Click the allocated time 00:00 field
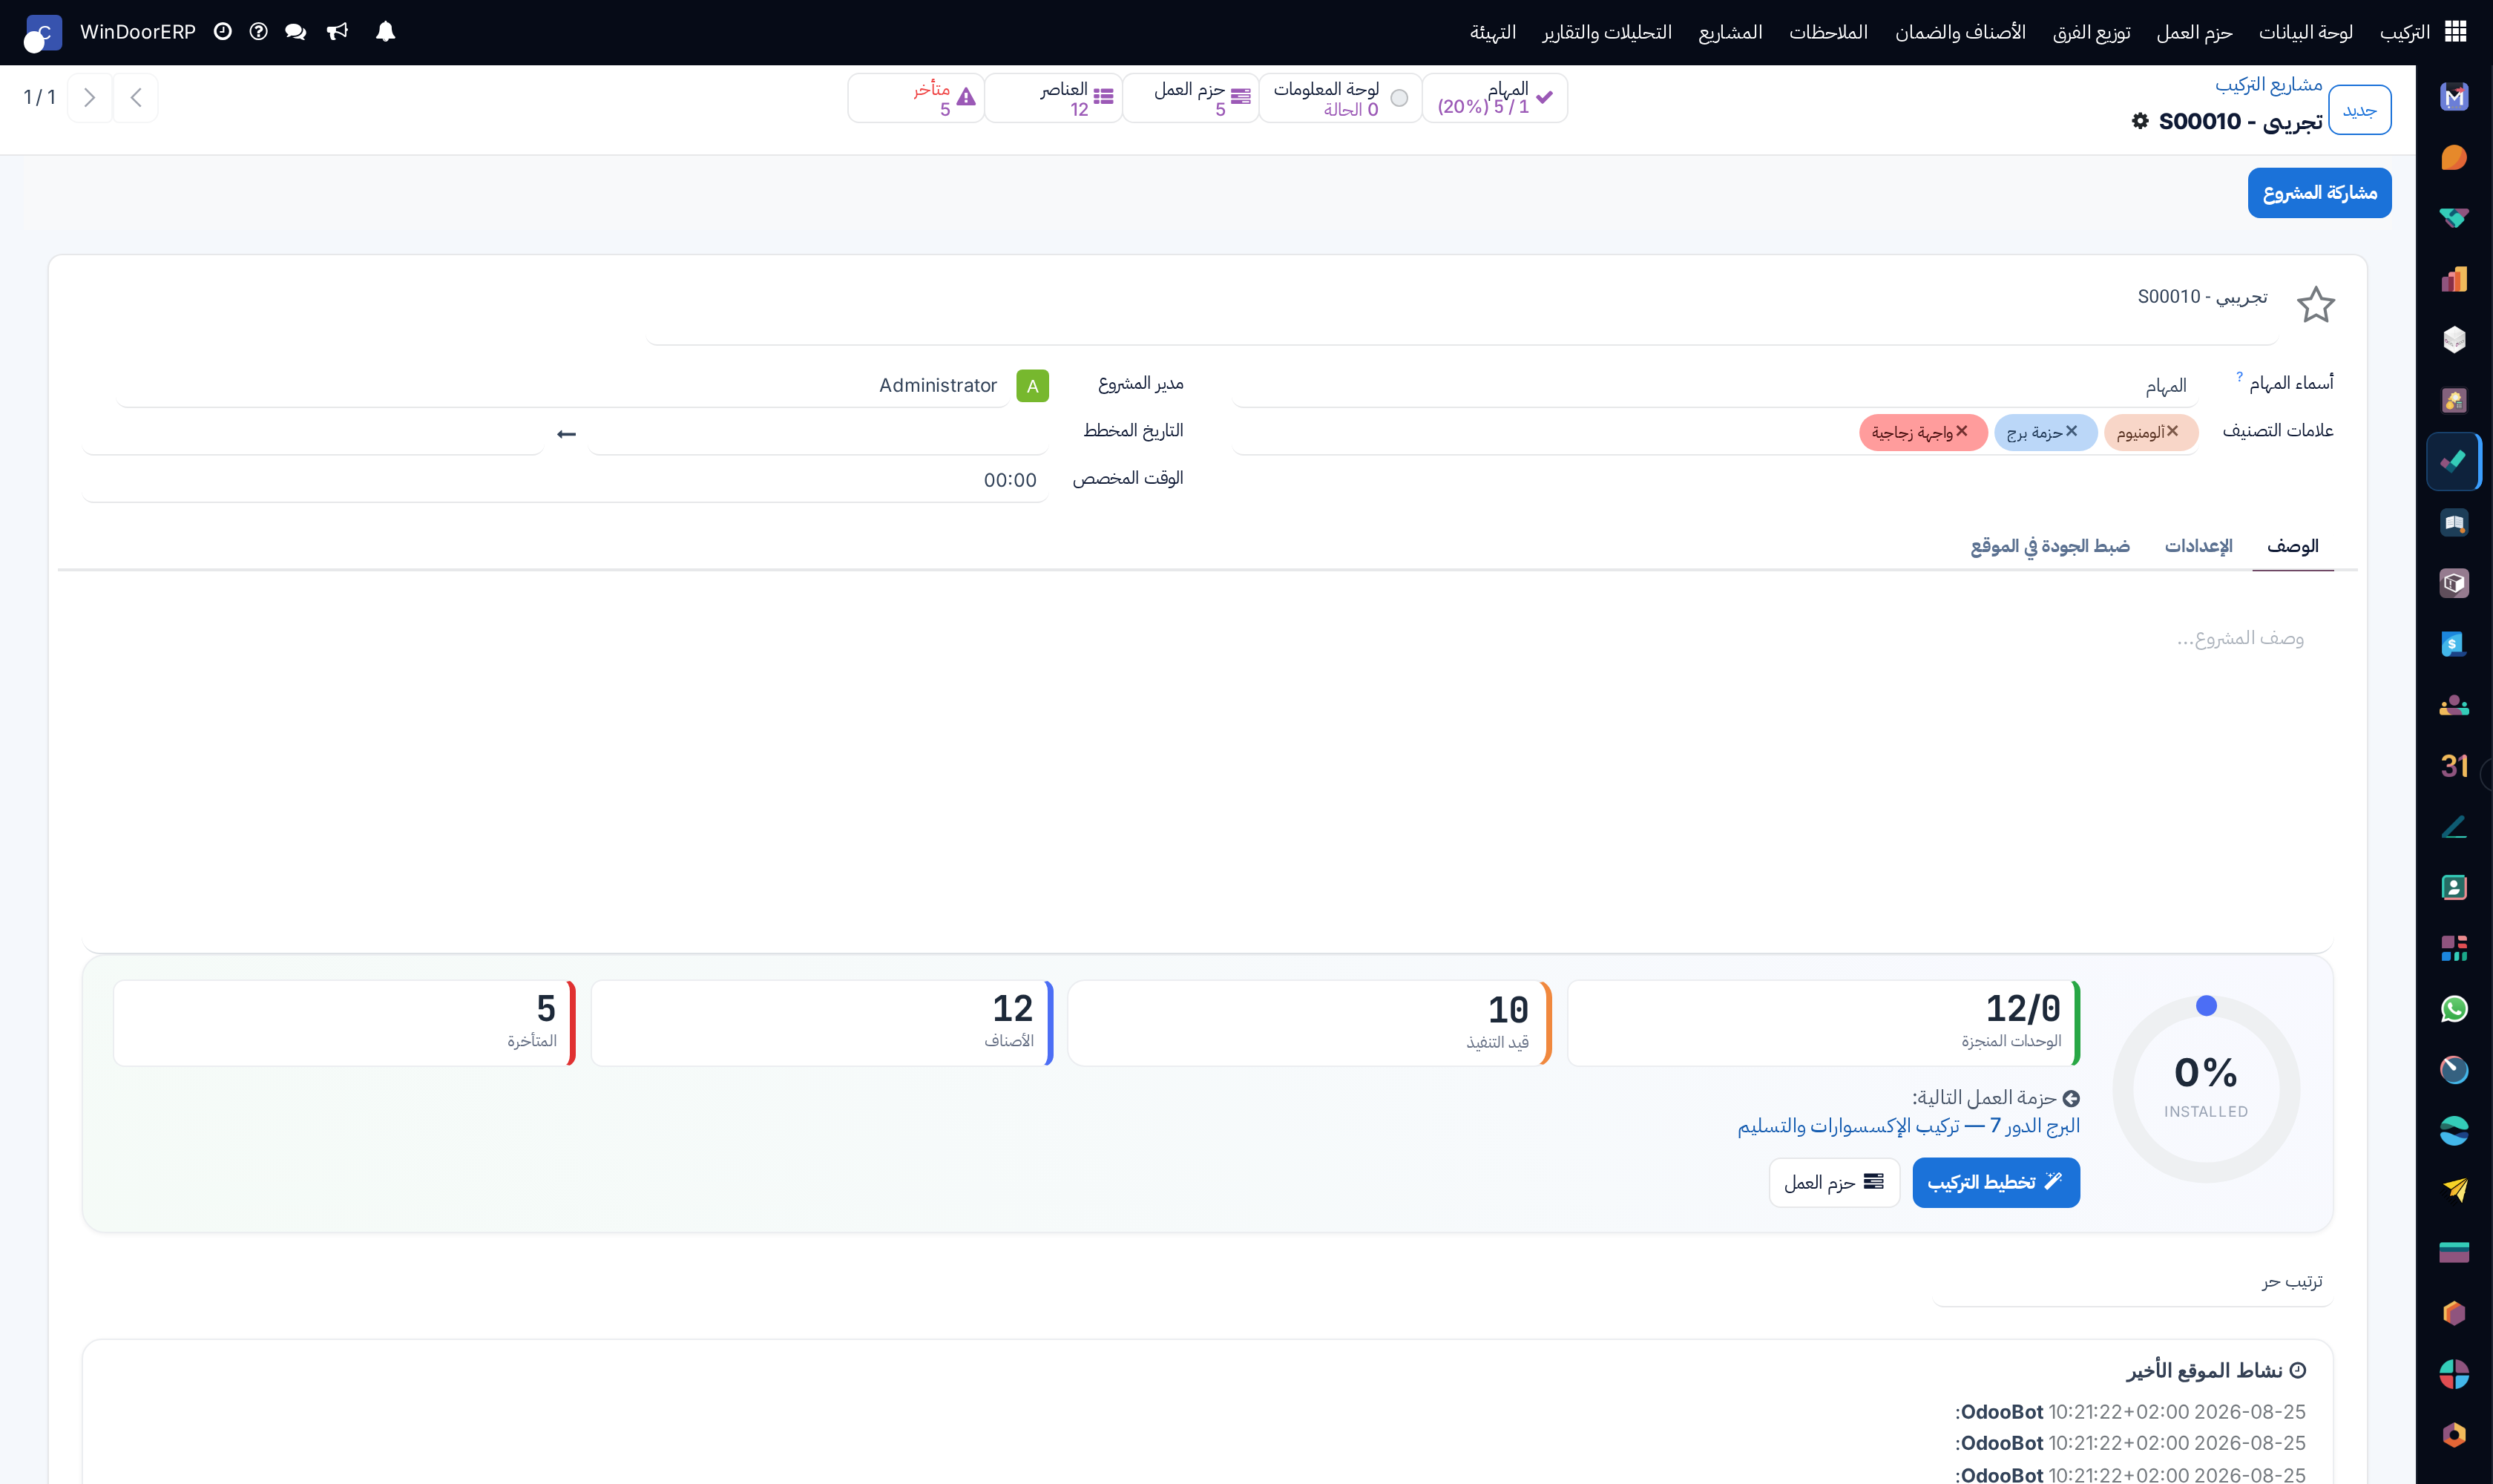Viewport: 2493px width, 1484px height. pyautogui.click(x=565, y=480)
